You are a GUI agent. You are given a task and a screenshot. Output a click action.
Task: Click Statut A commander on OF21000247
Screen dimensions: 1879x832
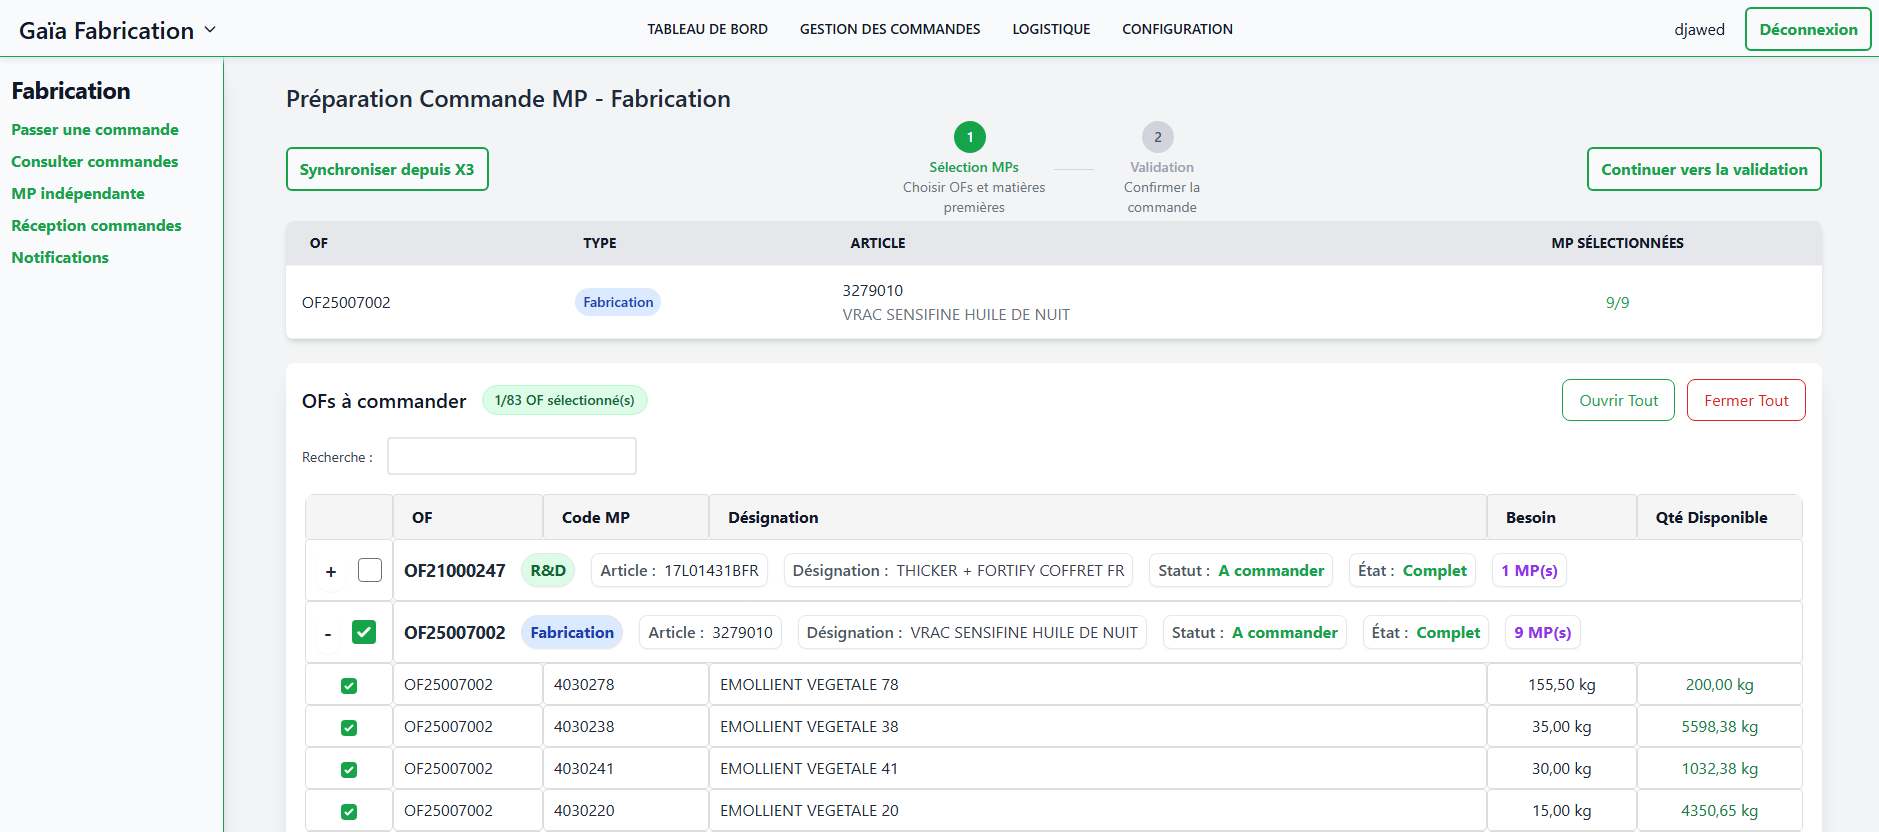pyautogui.click(x=1240, y=570)
